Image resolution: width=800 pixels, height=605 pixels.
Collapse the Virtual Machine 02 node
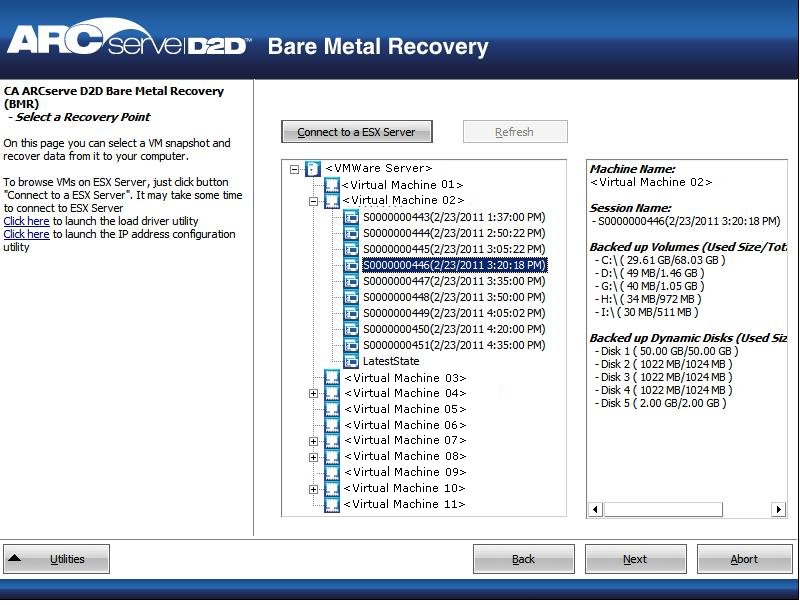pos(313,201)
